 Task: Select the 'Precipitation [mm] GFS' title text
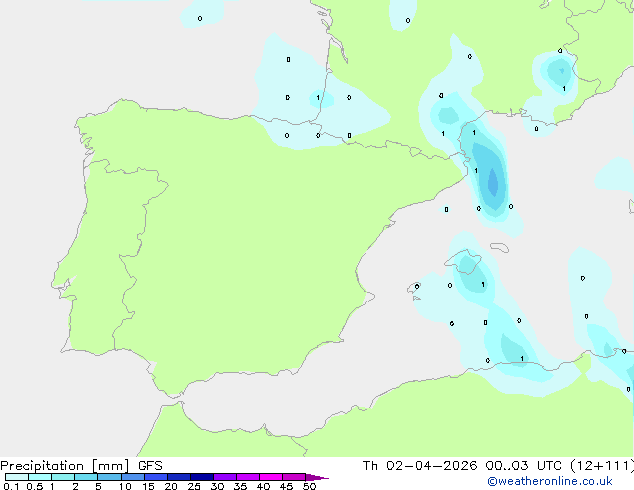pyautogui.click(x=81, y=466)
